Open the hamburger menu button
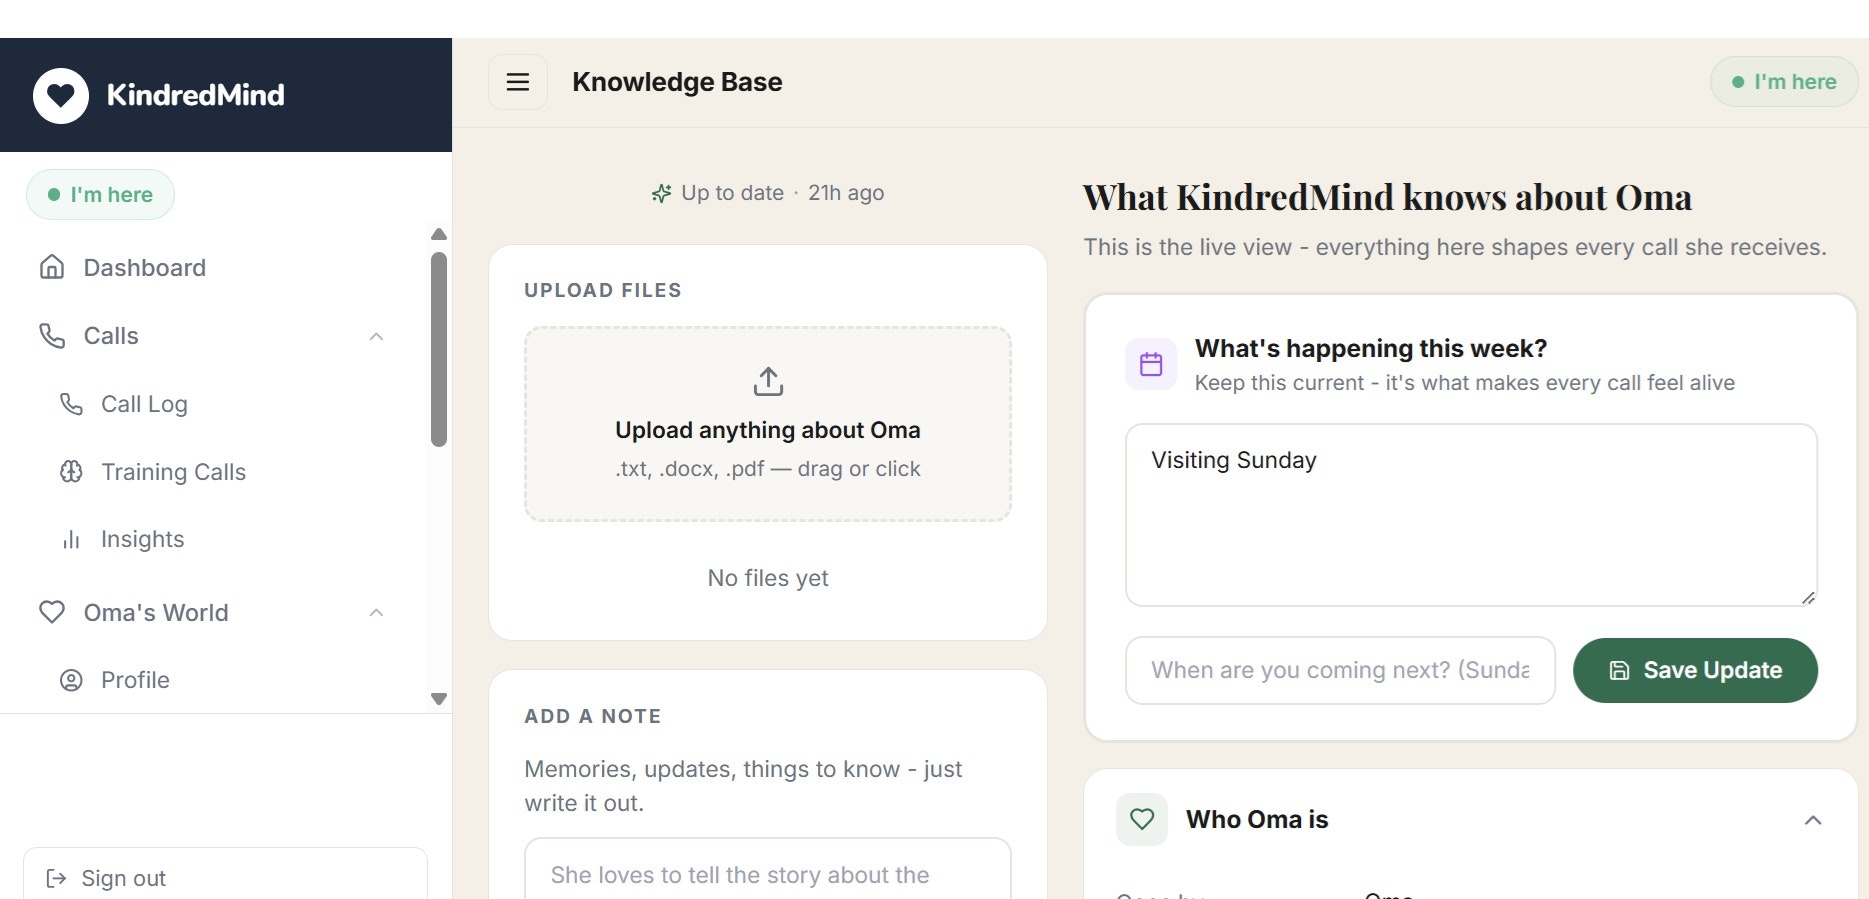This screenshot has width=1869, height=899. point(518,82)
